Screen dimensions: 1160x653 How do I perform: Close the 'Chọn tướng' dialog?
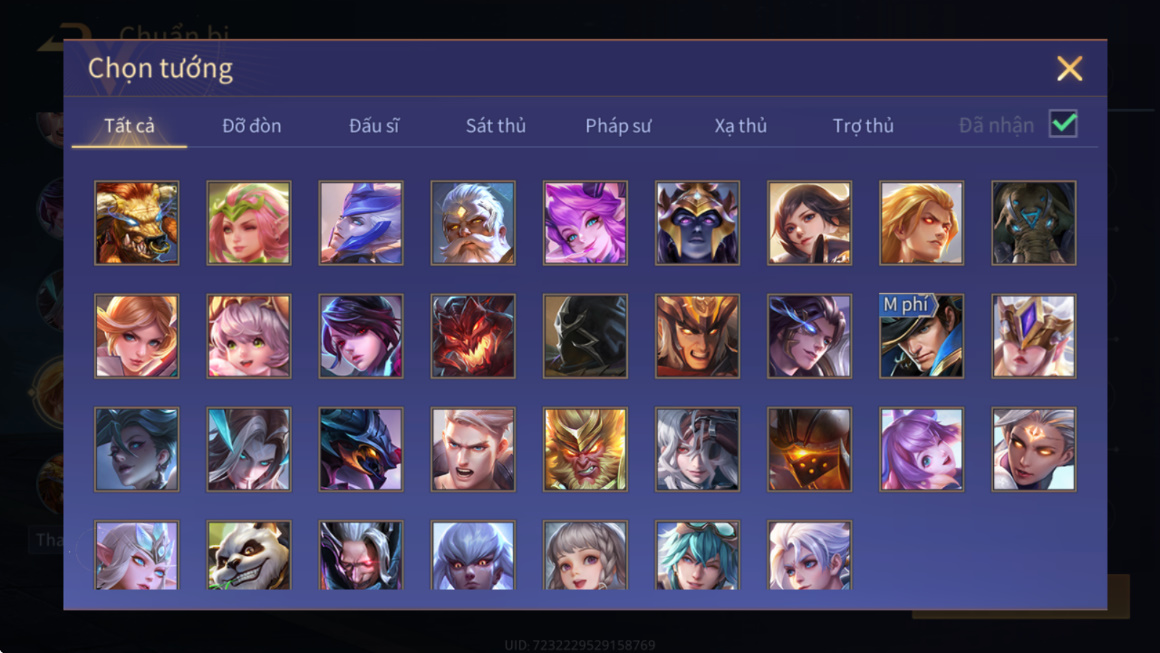click(x=1069, y=69)
